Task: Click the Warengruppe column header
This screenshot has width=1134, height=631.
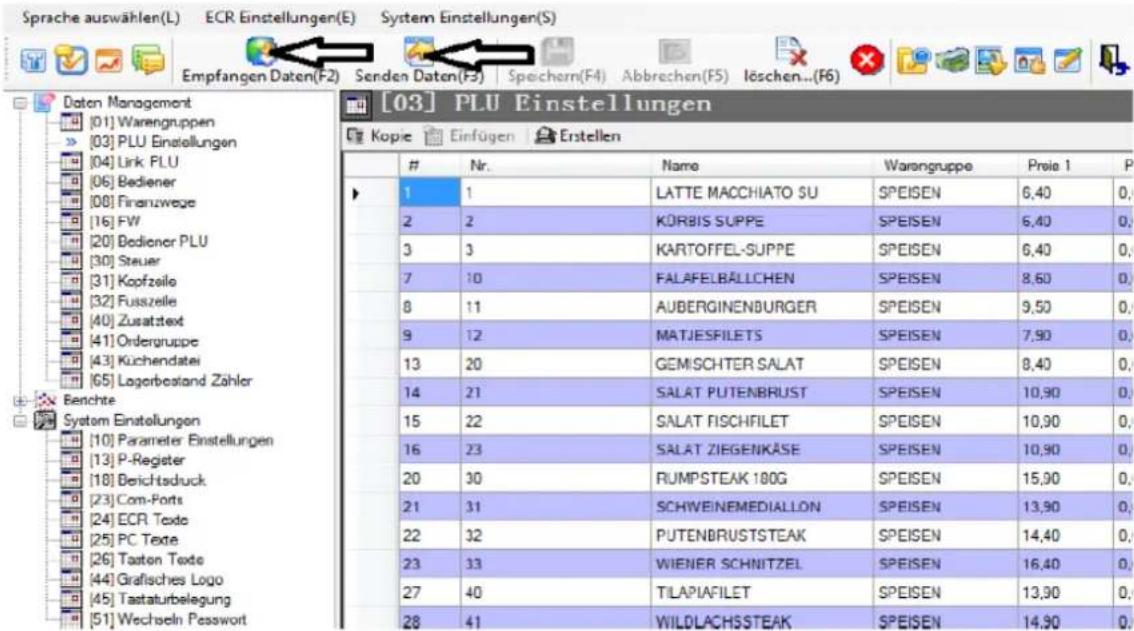Action: click(x=945, y=166)
